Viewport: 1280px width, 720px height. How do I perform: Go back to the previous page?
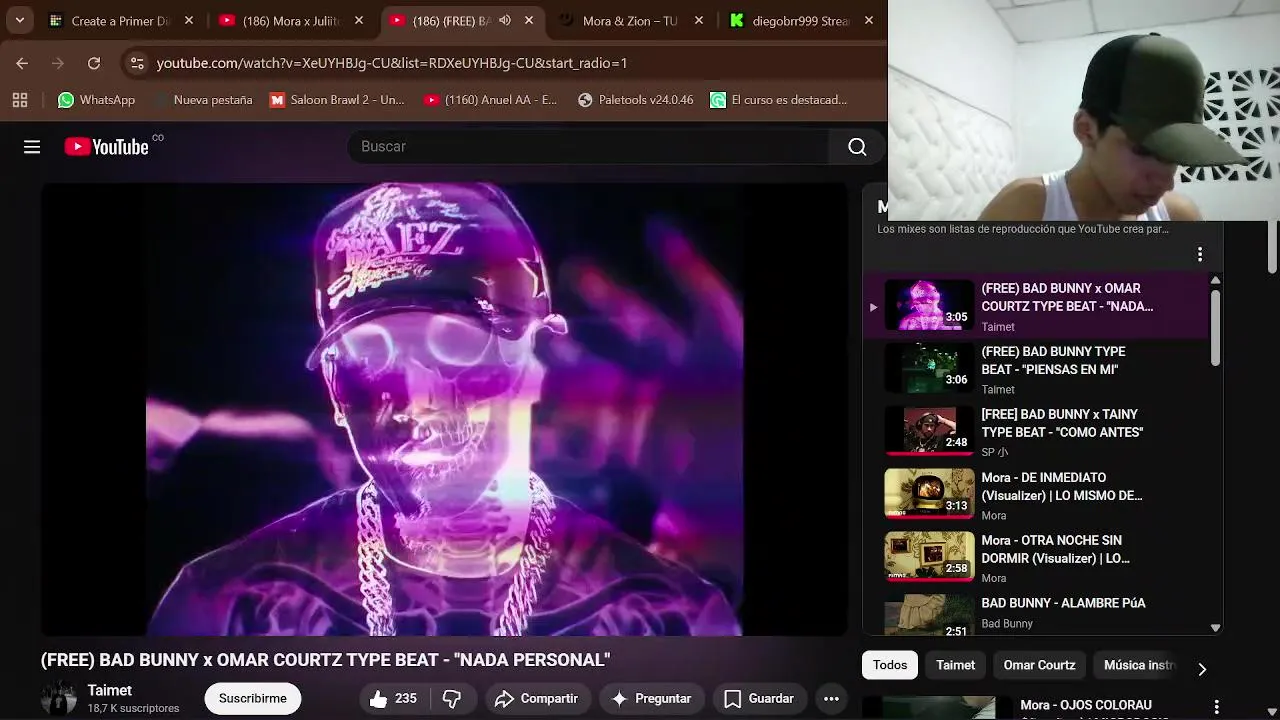point(22,63)
